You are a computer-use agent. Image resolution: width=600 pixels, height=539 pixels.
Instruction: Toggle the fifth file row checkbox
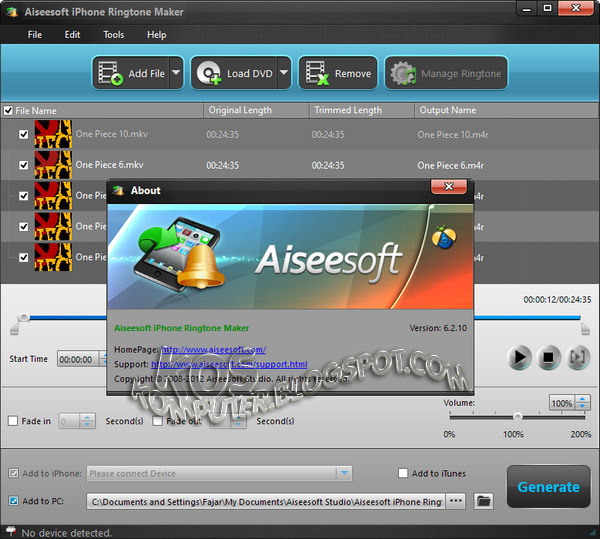(24, 257)
